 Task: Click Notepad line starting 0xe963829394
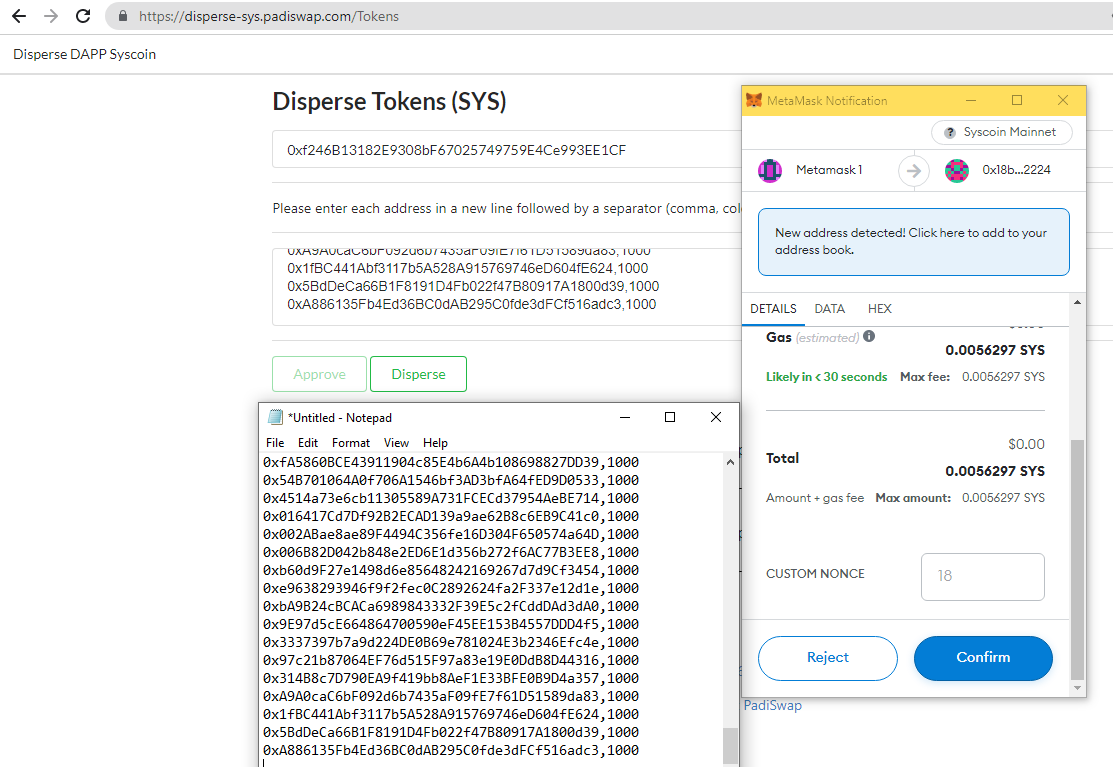[451, 588]
